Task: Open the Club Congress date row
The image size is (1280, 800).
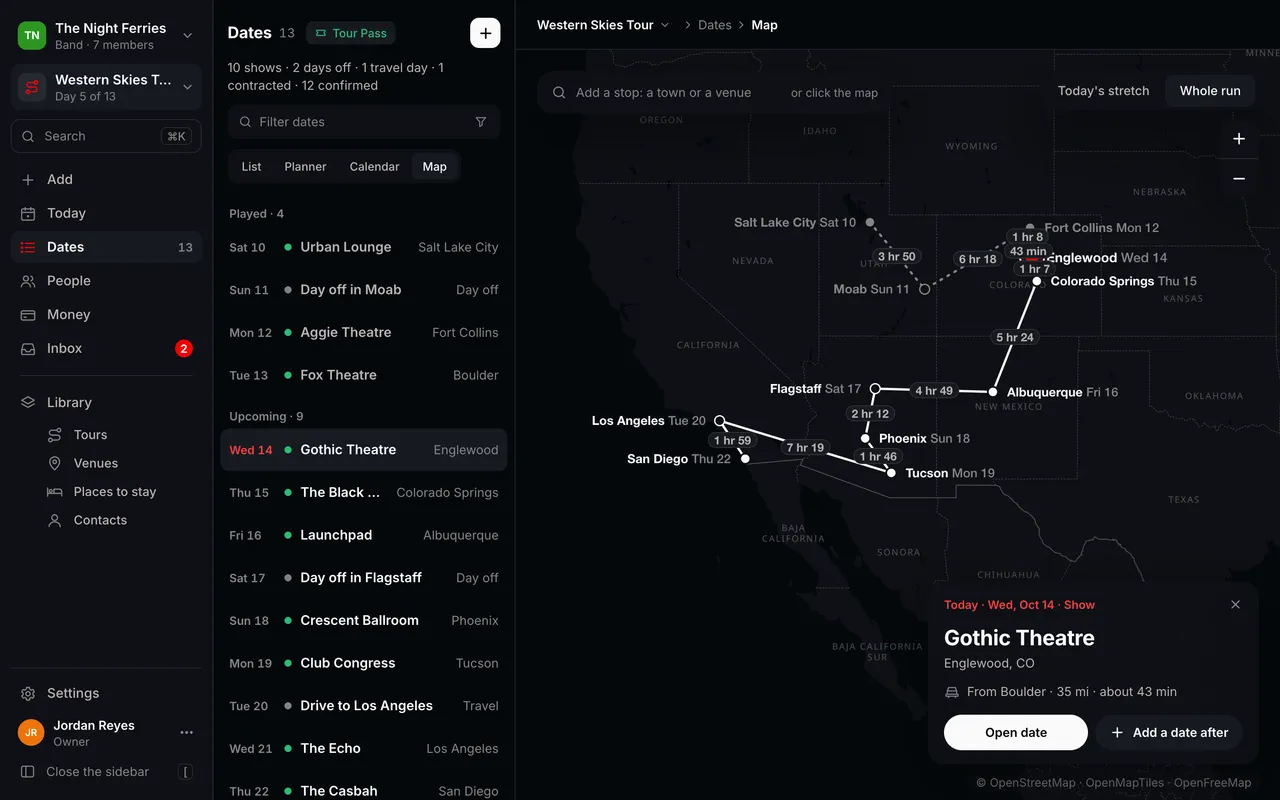Action: 364,663
